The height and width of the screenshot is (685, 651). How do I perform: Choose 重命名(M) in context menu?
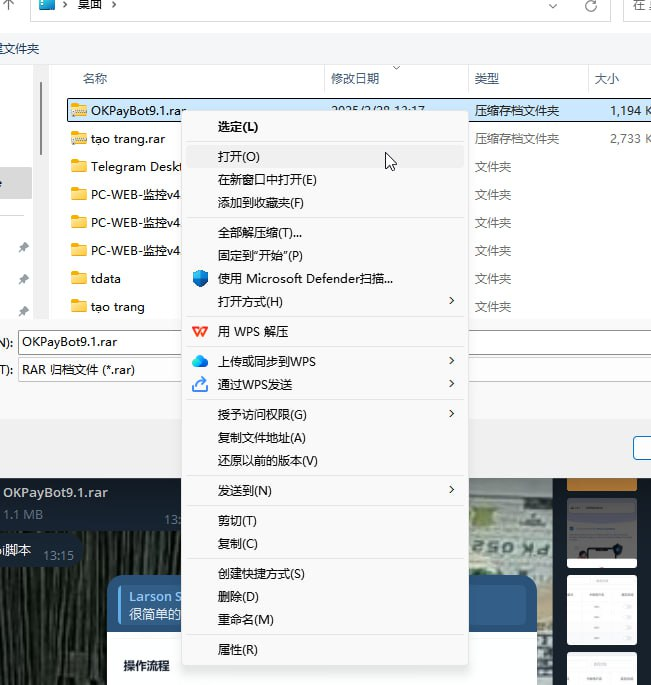coord(325,620)
